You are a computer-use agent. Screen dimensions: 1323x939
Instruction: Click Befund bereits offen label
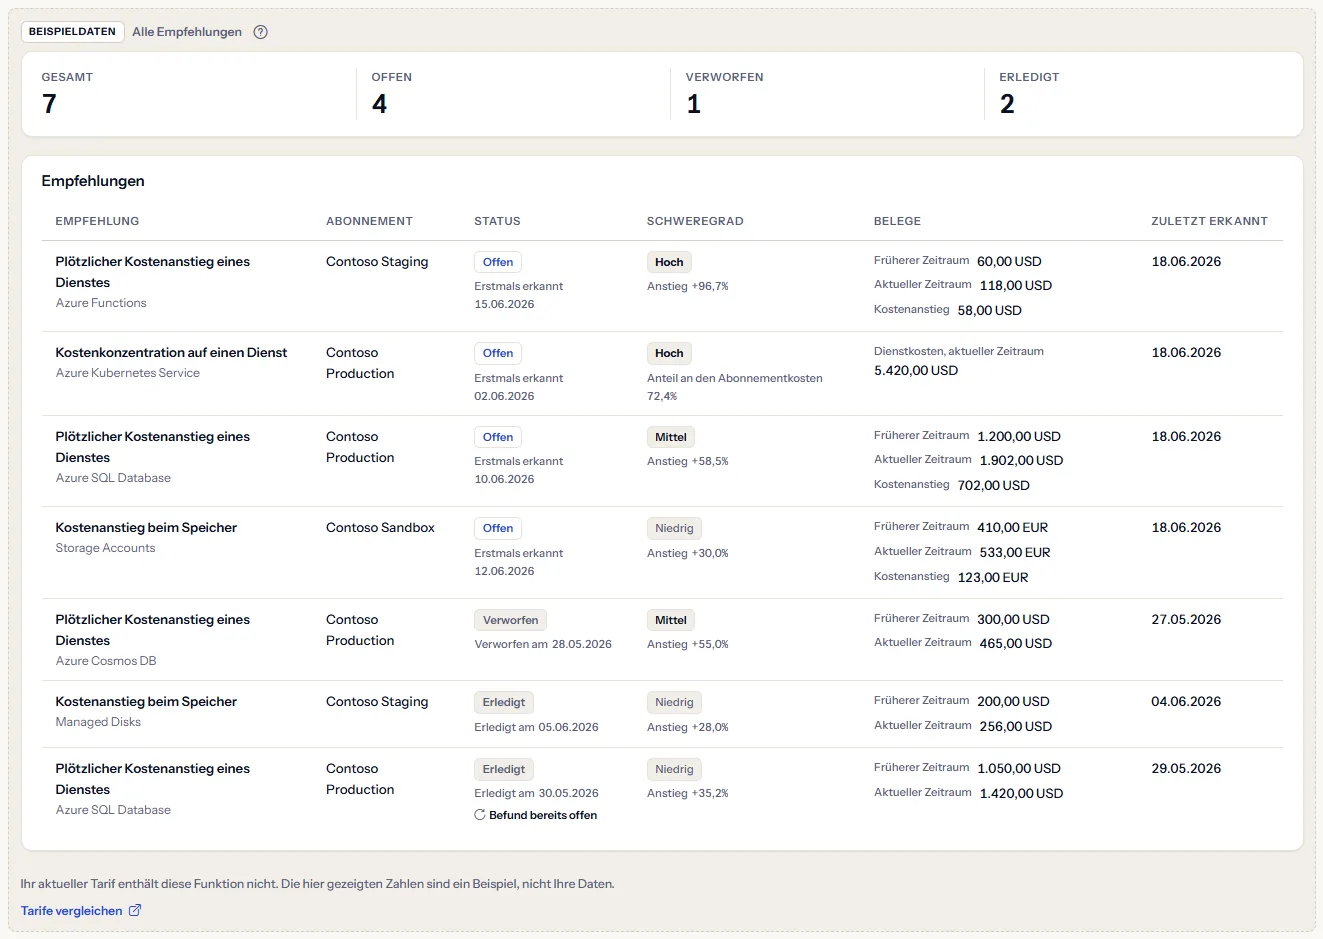click(x=543, y=815)
